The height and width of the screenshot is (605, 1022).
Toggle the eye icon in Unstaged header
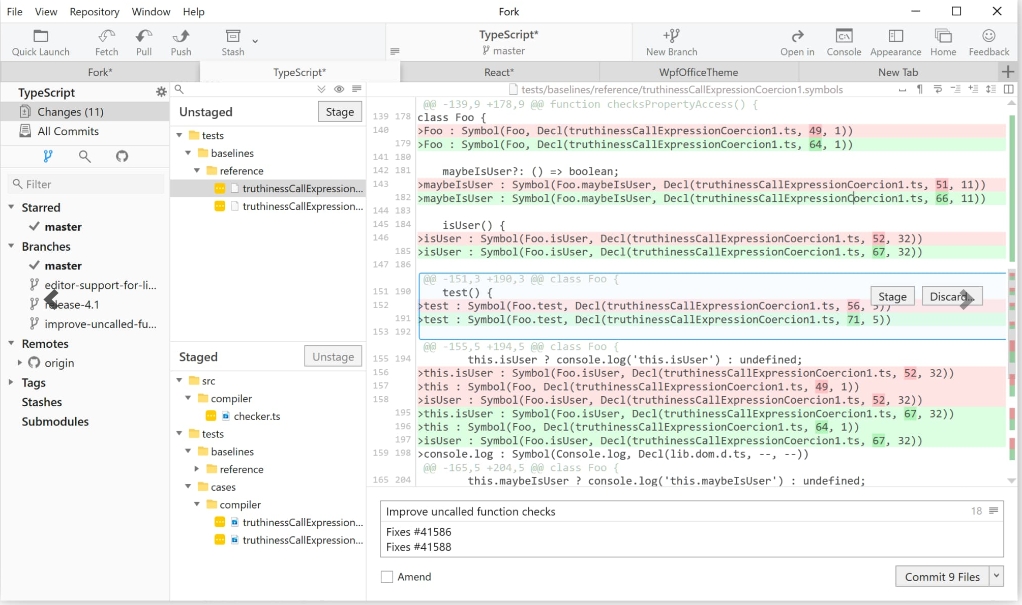click(x=339, y=90)
